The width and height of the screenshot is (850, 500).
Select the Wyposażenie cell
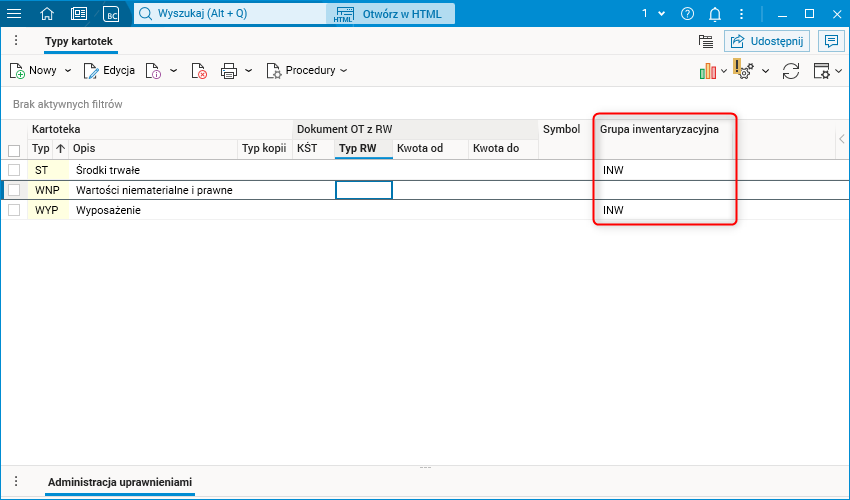click(153, 210)
